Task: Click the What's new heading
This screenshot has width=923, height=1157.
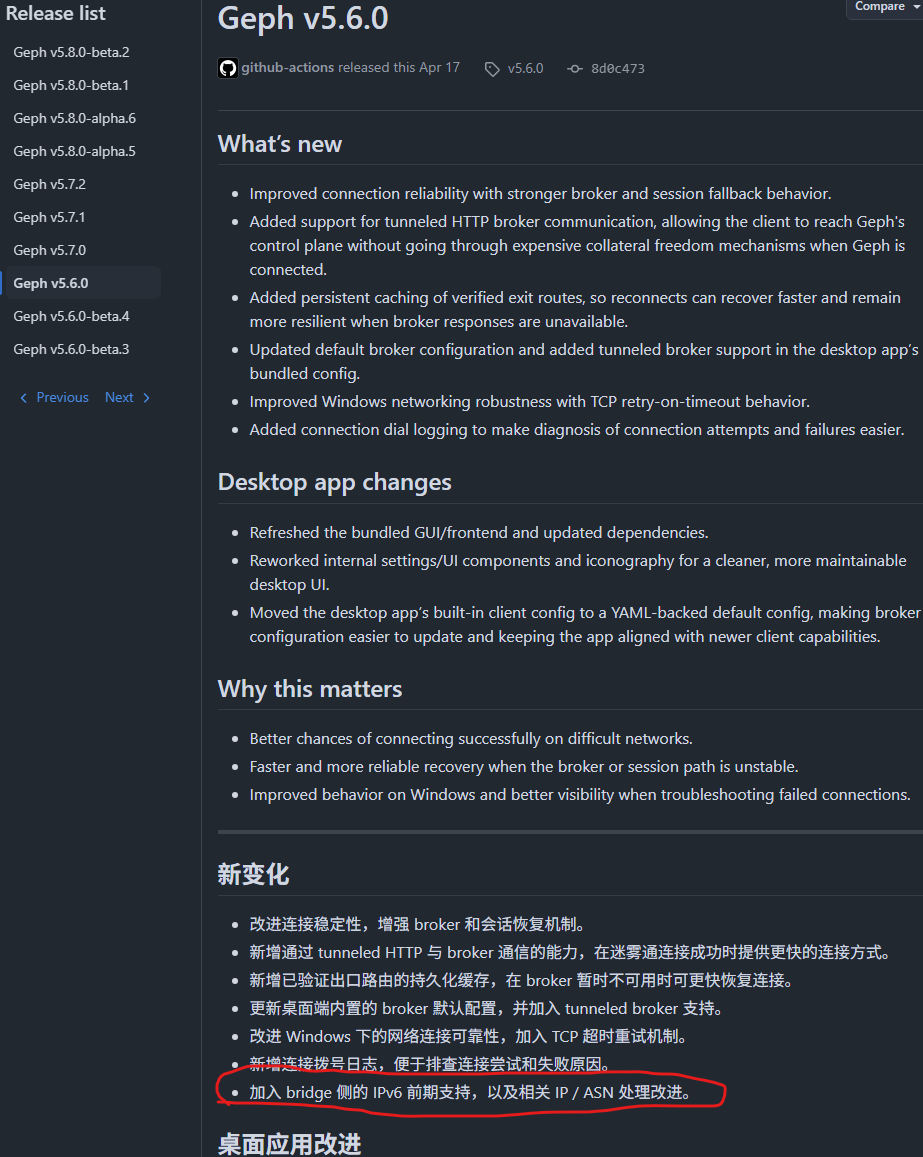Action: click(280, 144)
